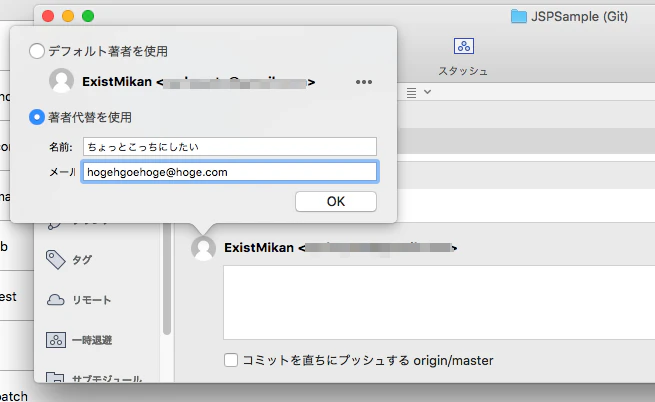655x402 pixels.
Task: Maximize the window with green button
Action: point(88,16)
